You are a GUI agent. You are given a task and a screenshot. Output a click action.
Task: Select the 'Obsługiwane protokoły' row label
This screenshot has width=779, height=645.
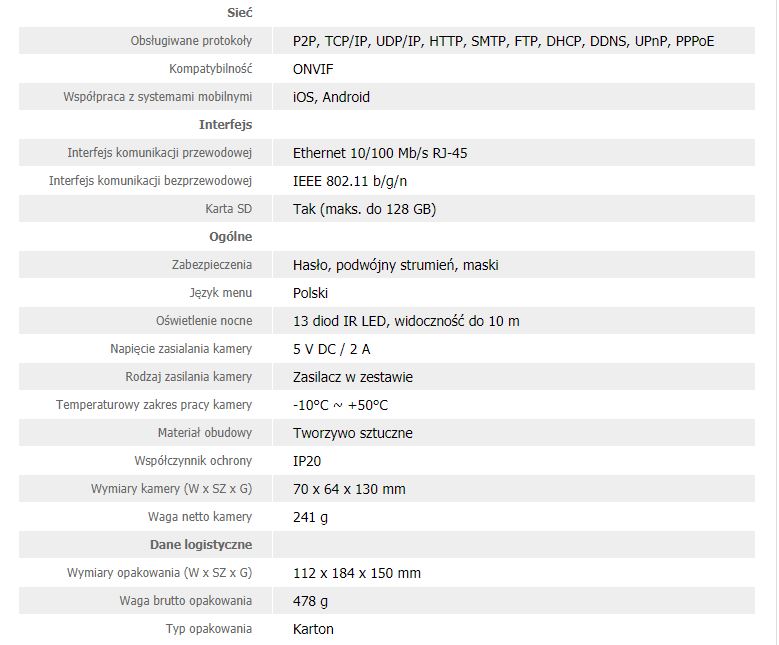coord(191,41)
